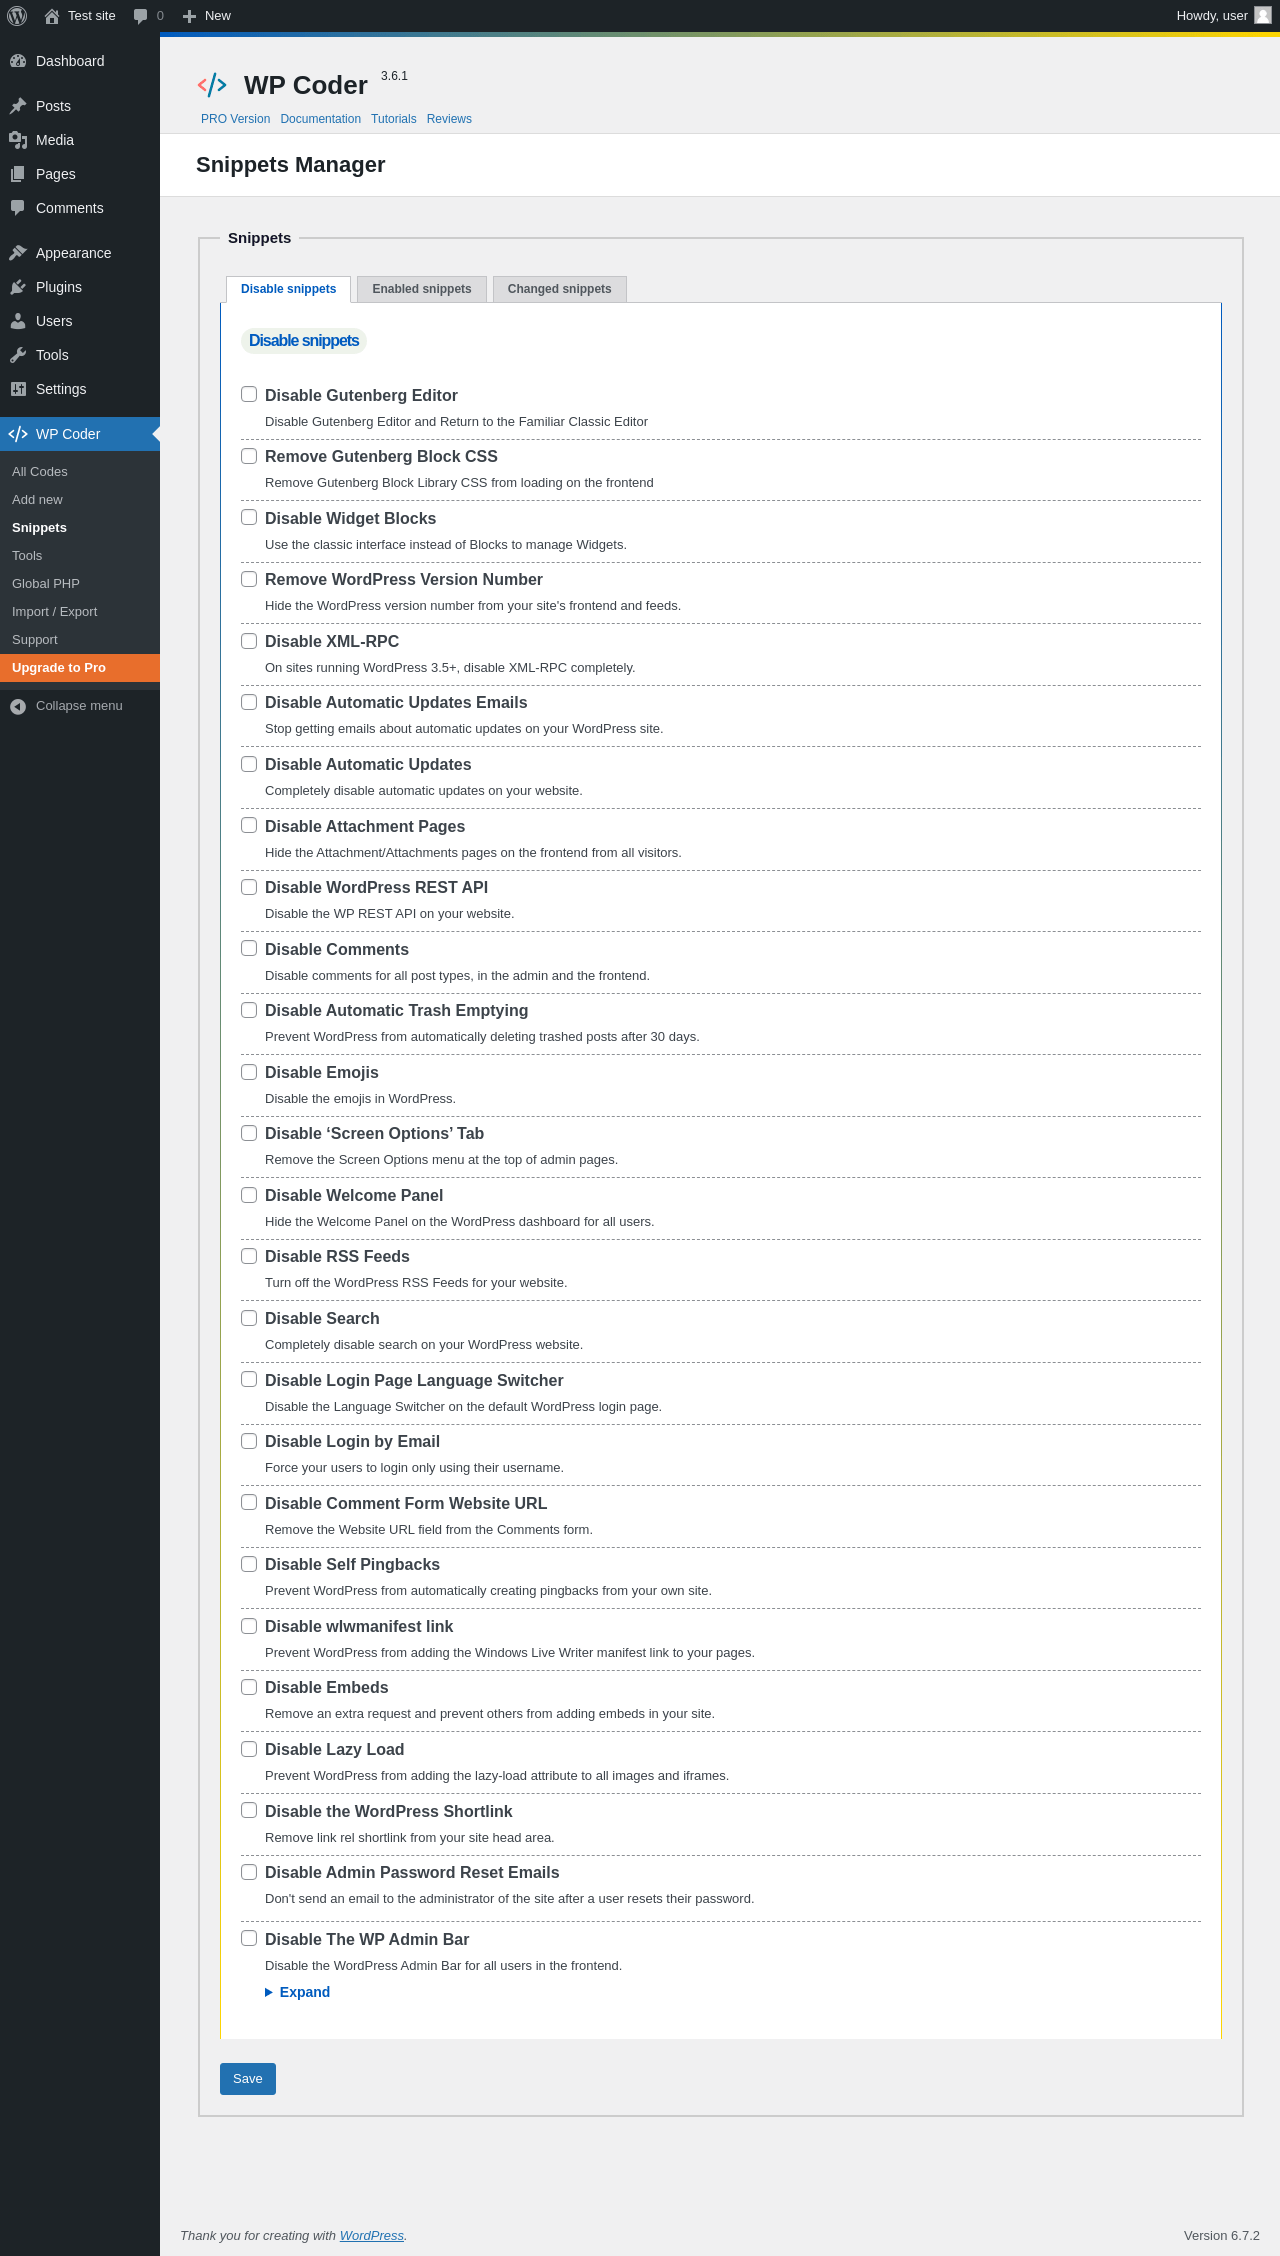Screen dimensions: 1280x2256
Task: Click the WP Coder logo in header
Action: 212,85
